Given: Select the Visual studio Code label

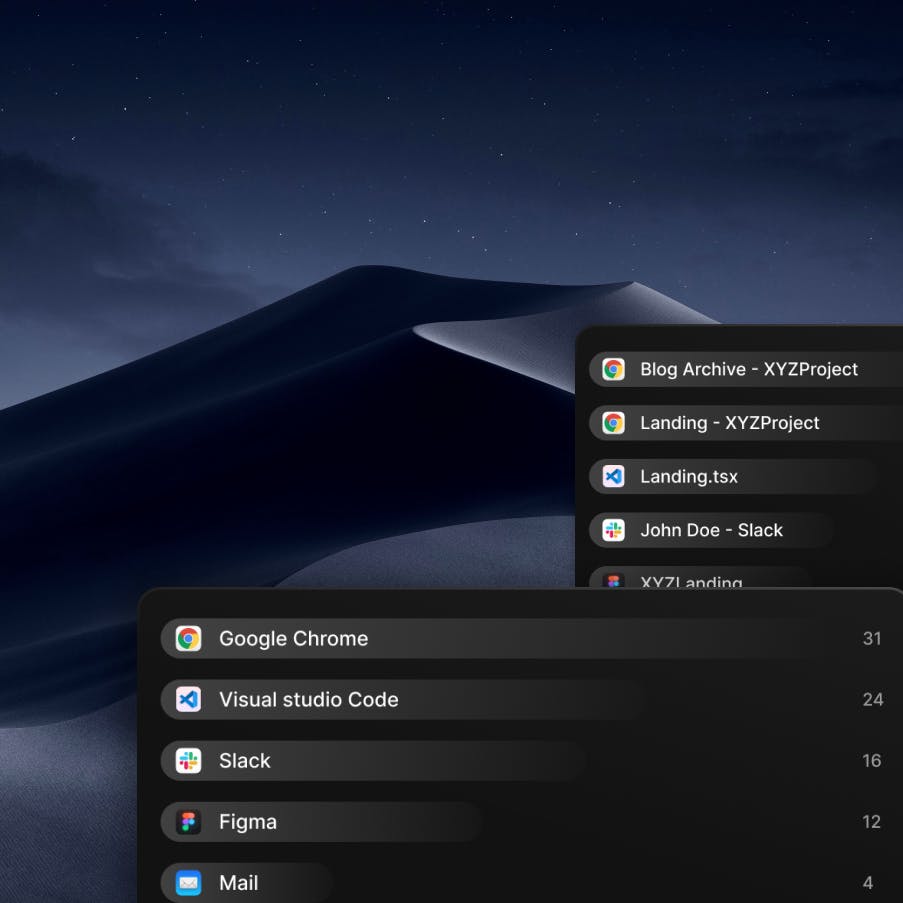Looking at the screenshot, I should 309,700.
